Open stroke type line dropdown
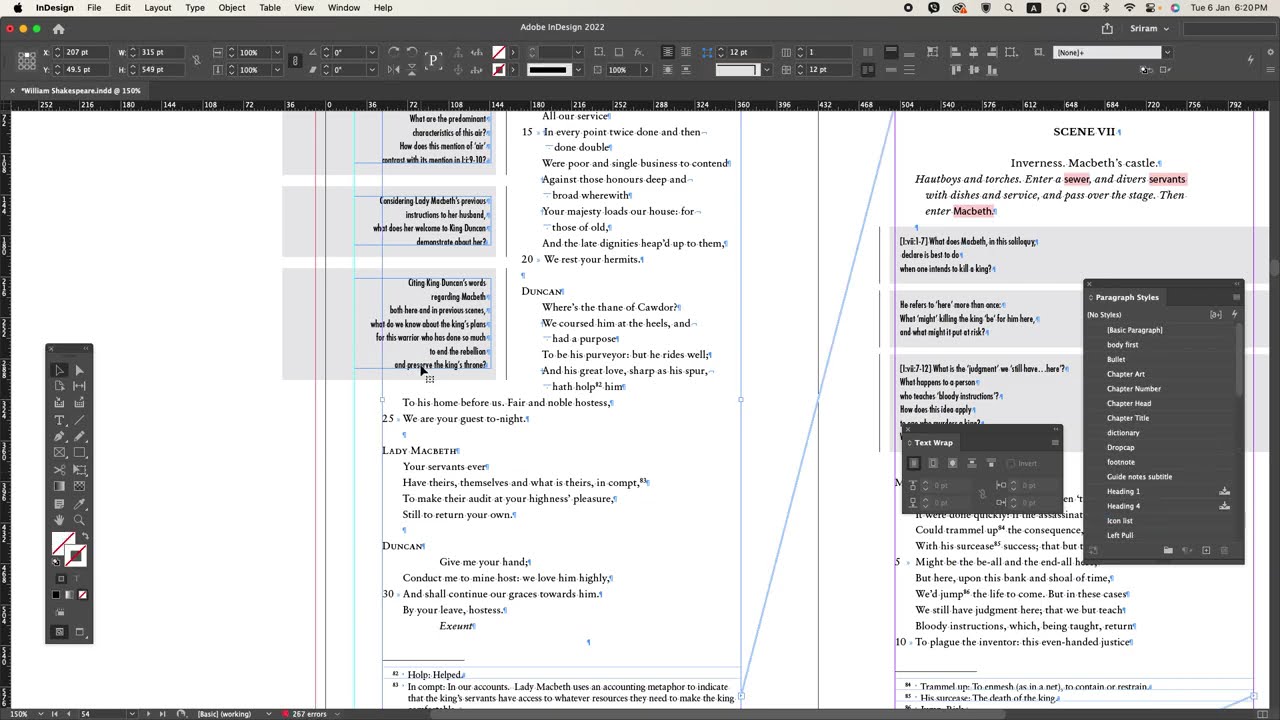1280x720 pixels. click(577, 70)
